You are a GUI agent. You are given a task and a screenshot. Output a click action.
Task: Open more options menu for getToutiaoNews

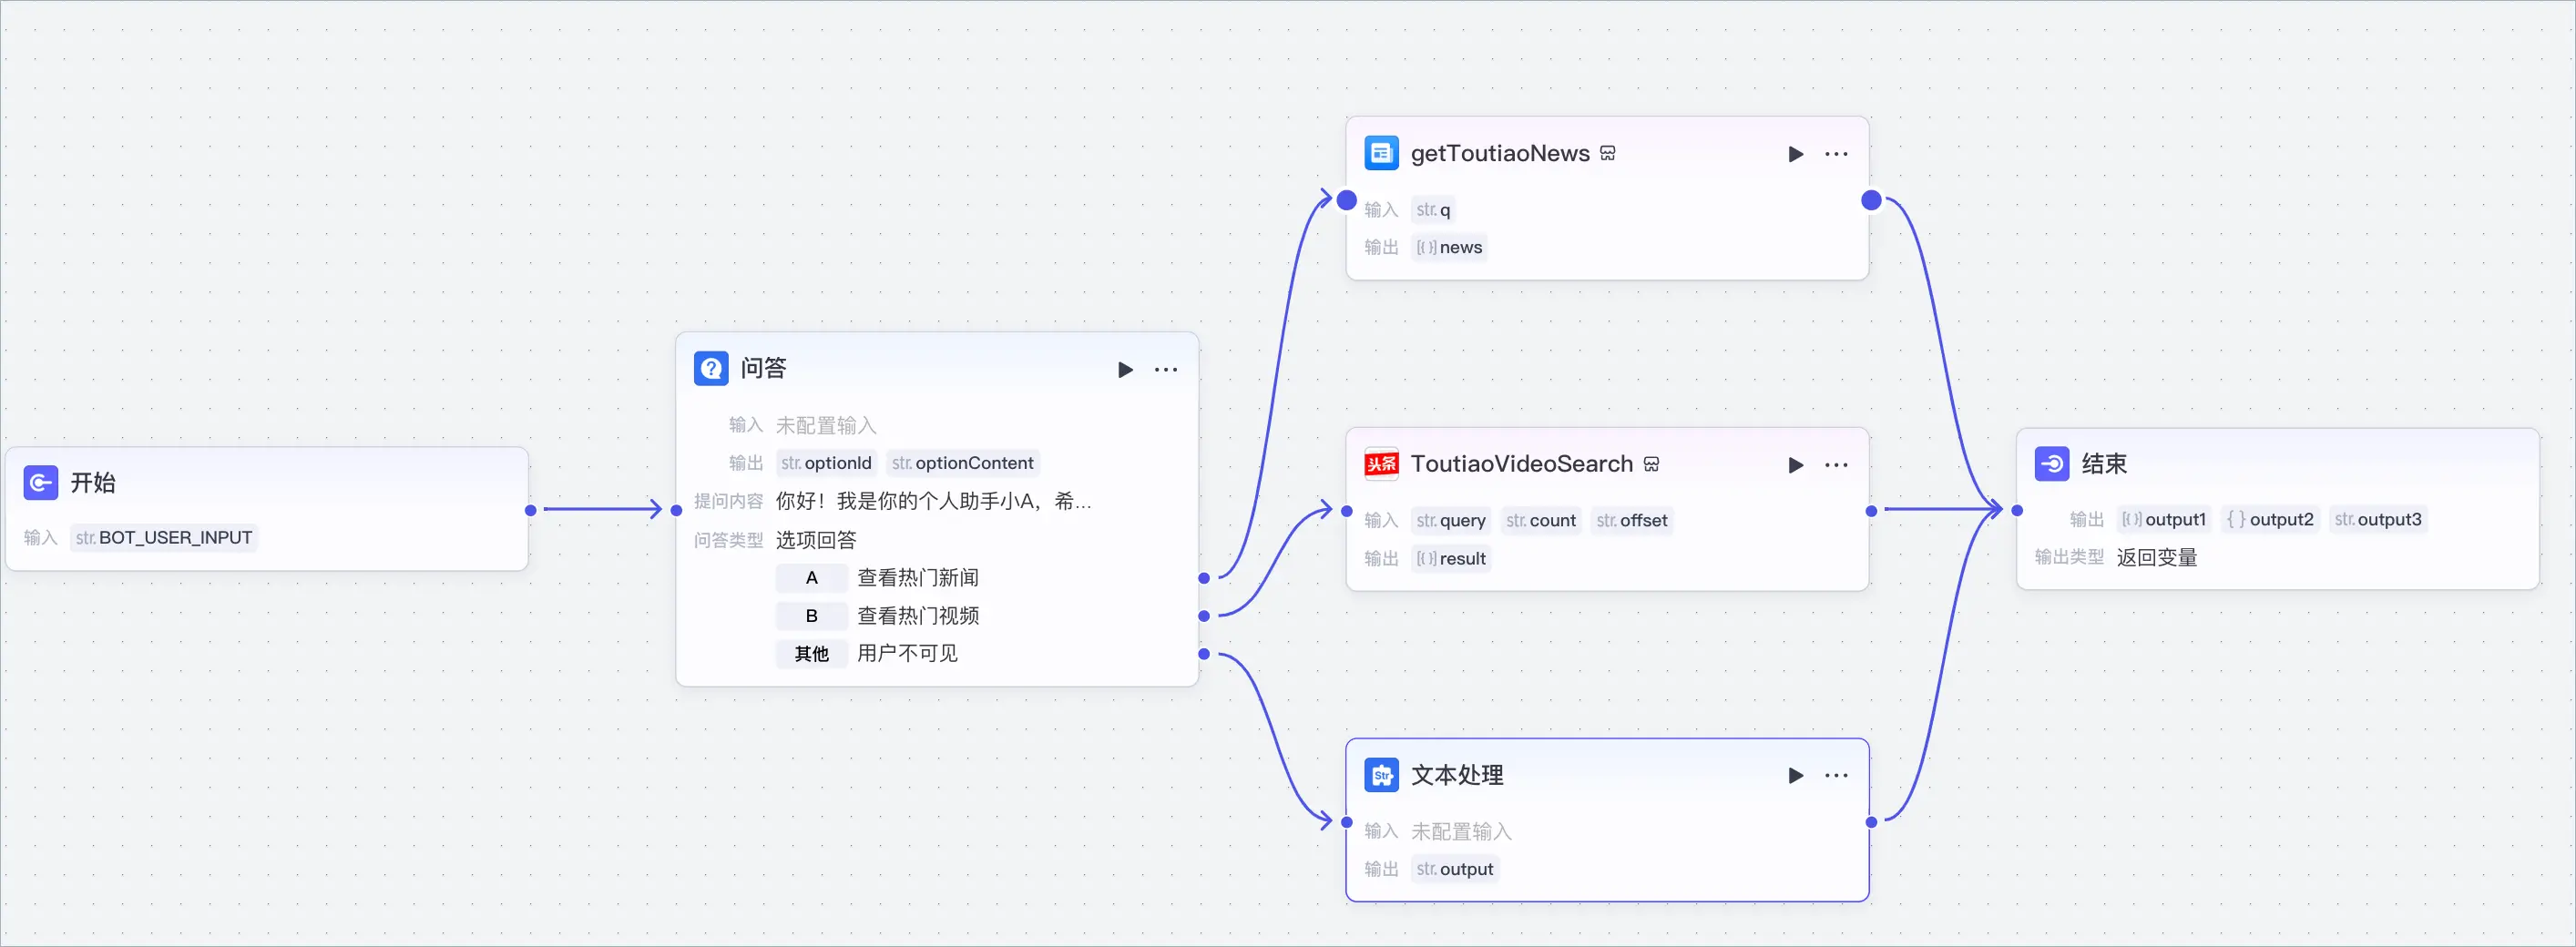coord(1836,154)
